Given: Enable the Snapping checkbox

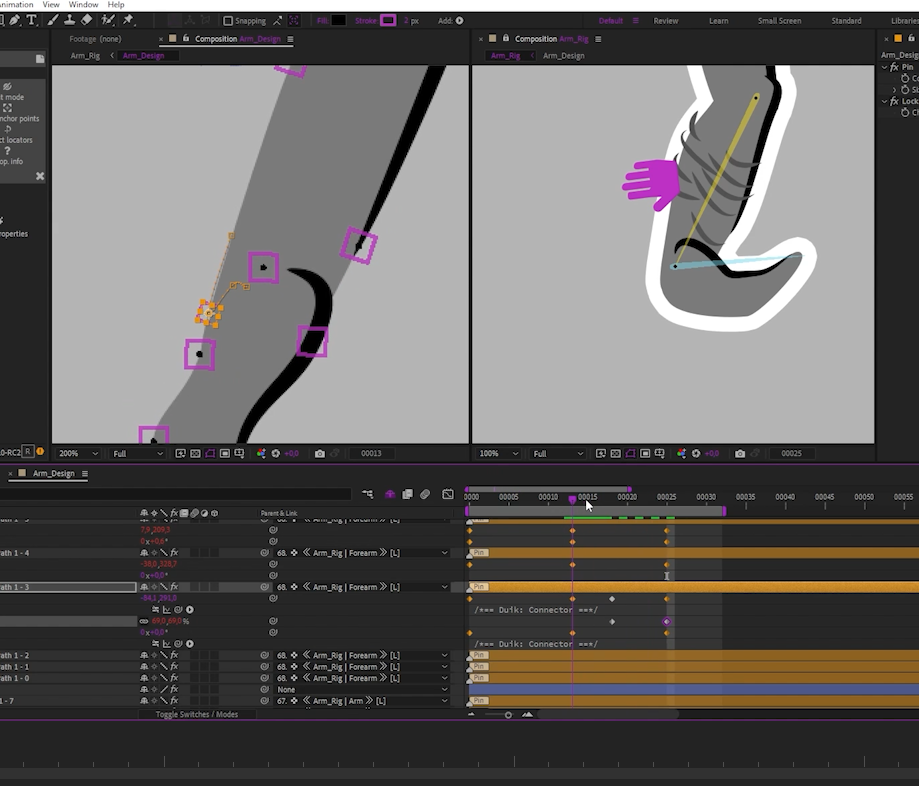Looking at the screenshot, I should pos(228,20).
